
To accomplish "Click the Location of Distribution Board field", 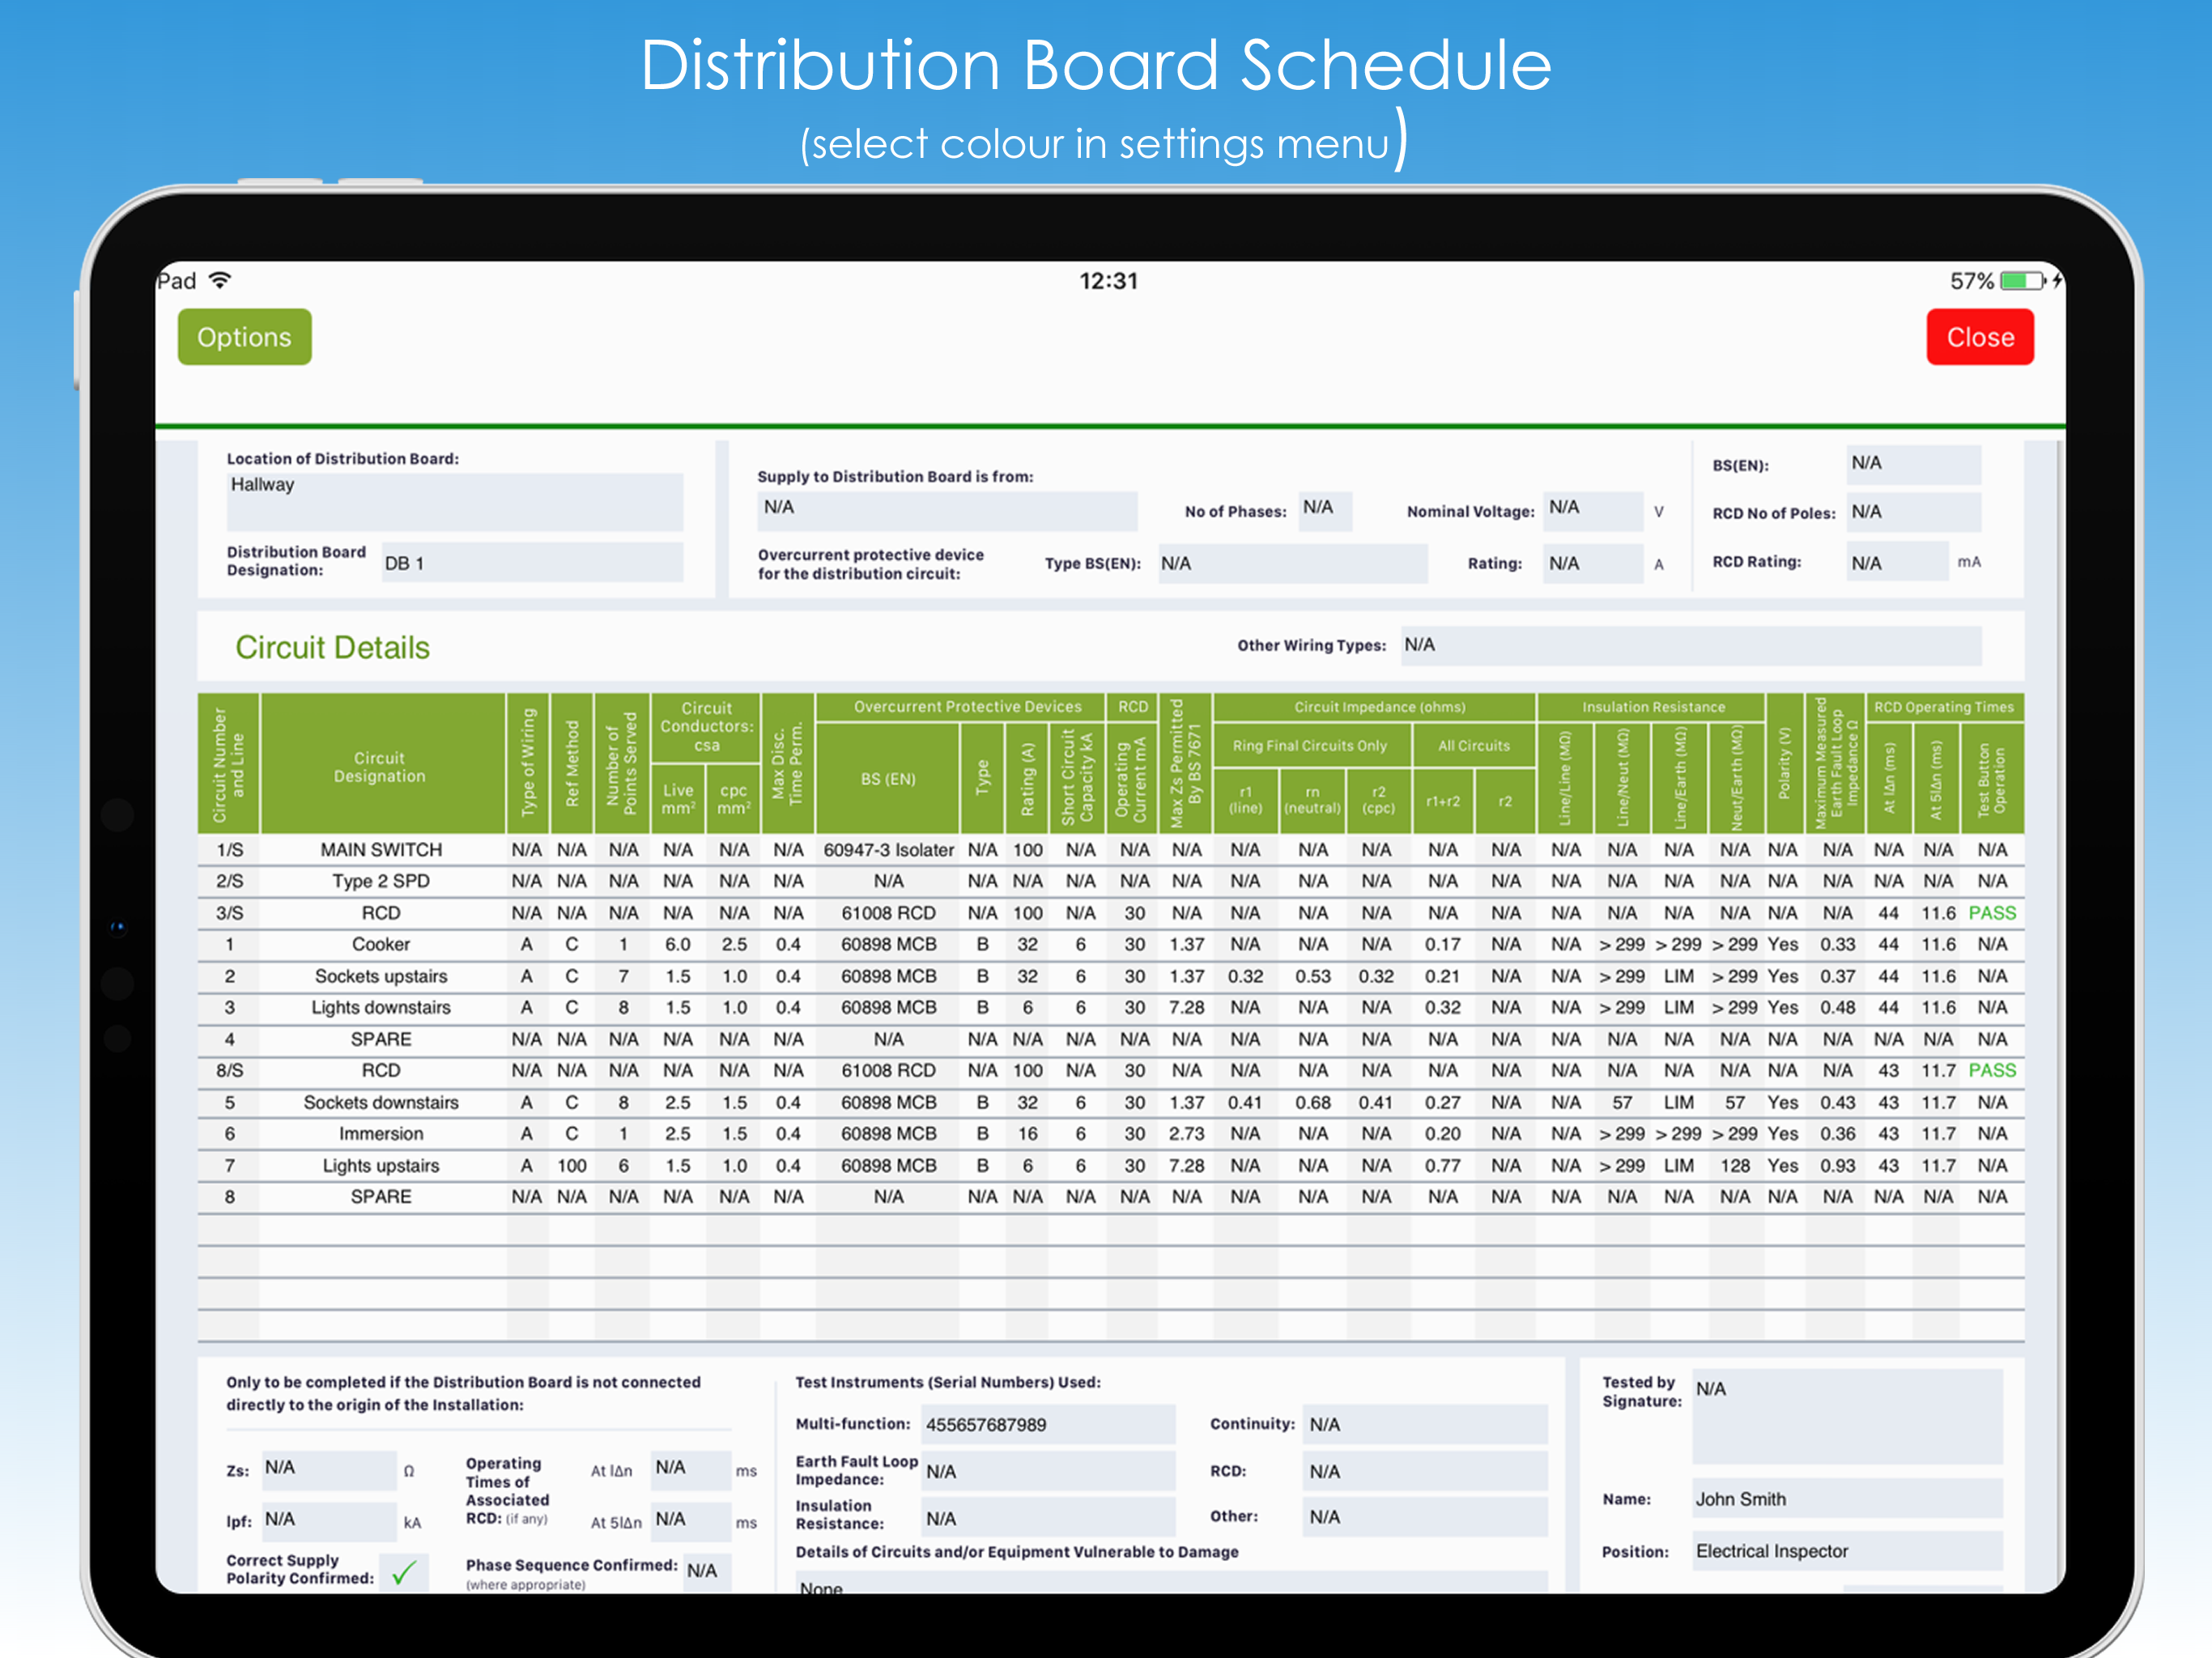I will coord(454,501).
